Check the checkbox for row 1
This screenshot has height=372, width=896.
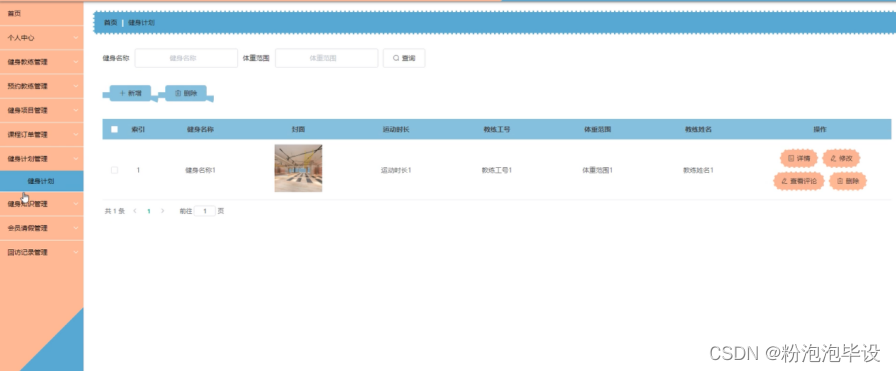pyautogui.click(x=114, y=170)
